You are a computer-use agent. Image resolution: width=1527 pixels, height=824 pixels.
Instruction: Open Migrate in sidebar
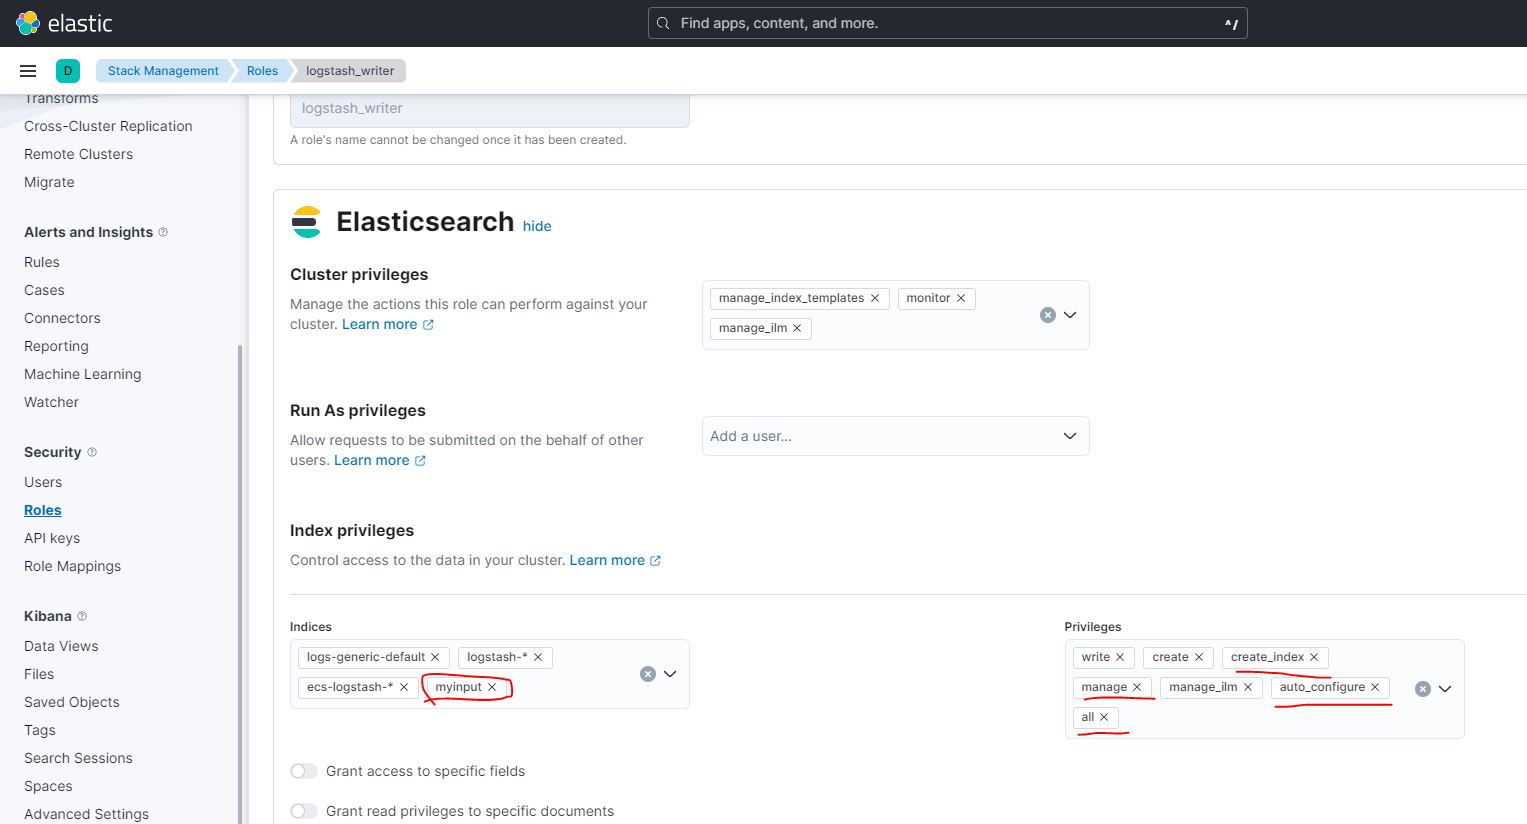pos(49,182)
